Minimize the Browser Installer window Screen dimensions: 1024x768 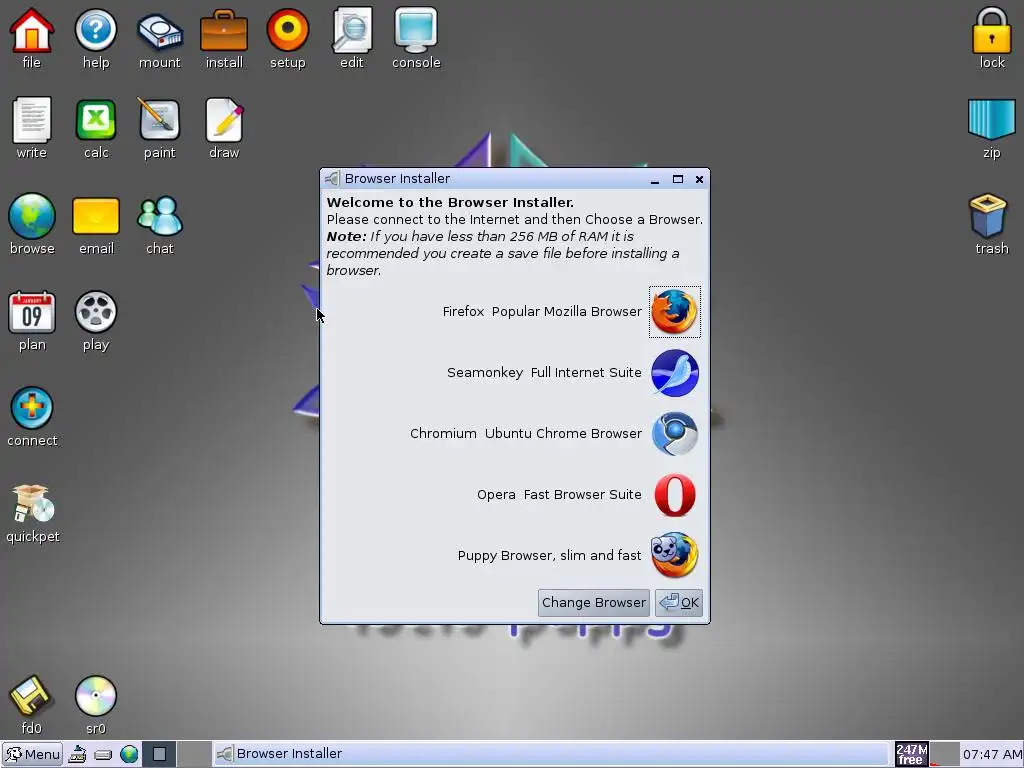(x=655, y=180)
